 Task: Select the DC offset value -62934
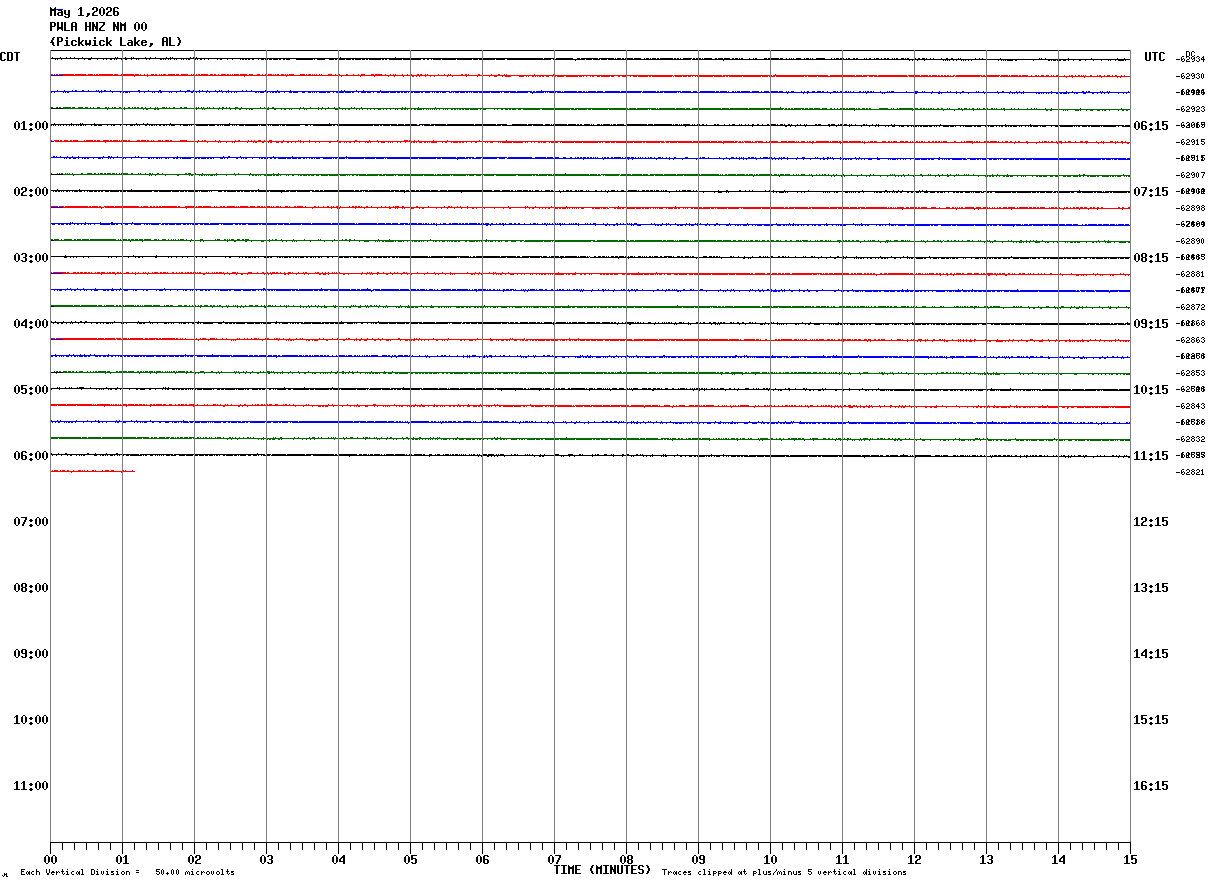pyautogui.click(x=1191, y=60)
